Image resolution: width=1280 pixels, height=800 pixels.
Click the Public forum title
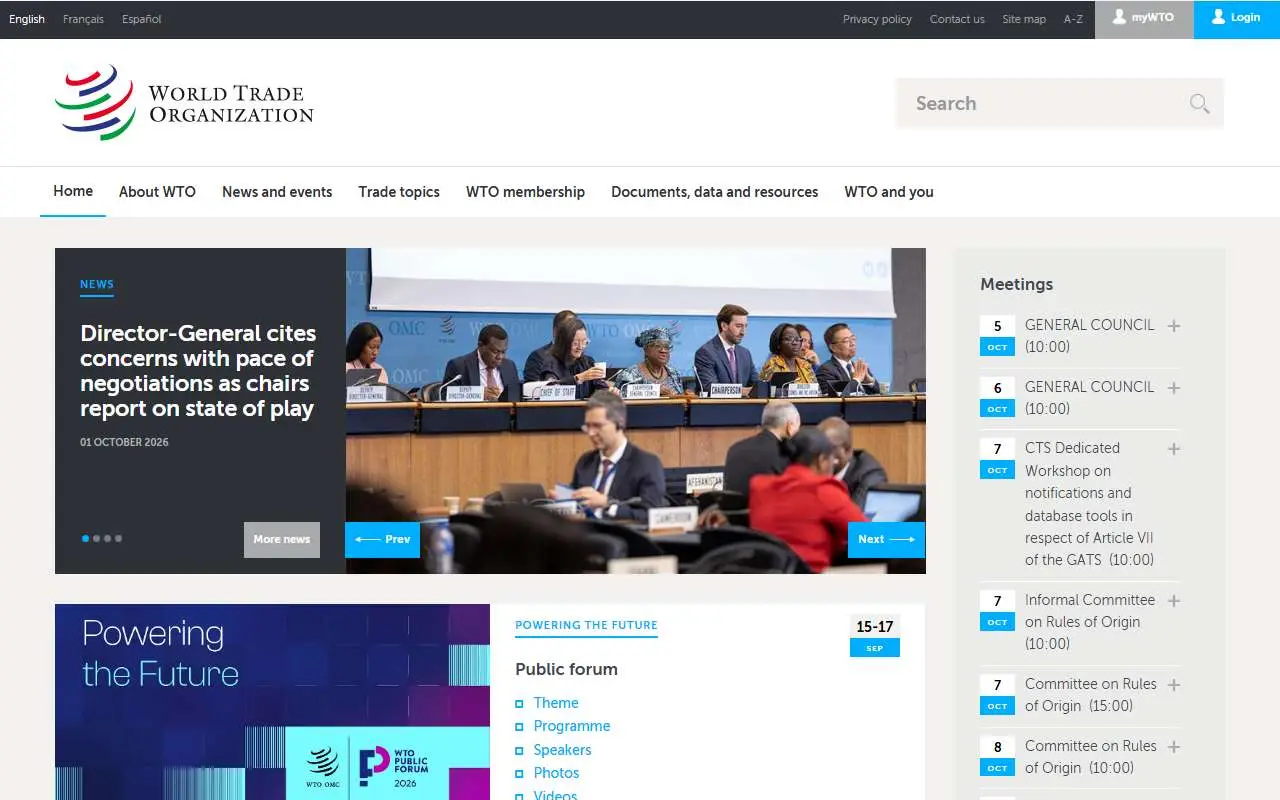pos(566,669)
